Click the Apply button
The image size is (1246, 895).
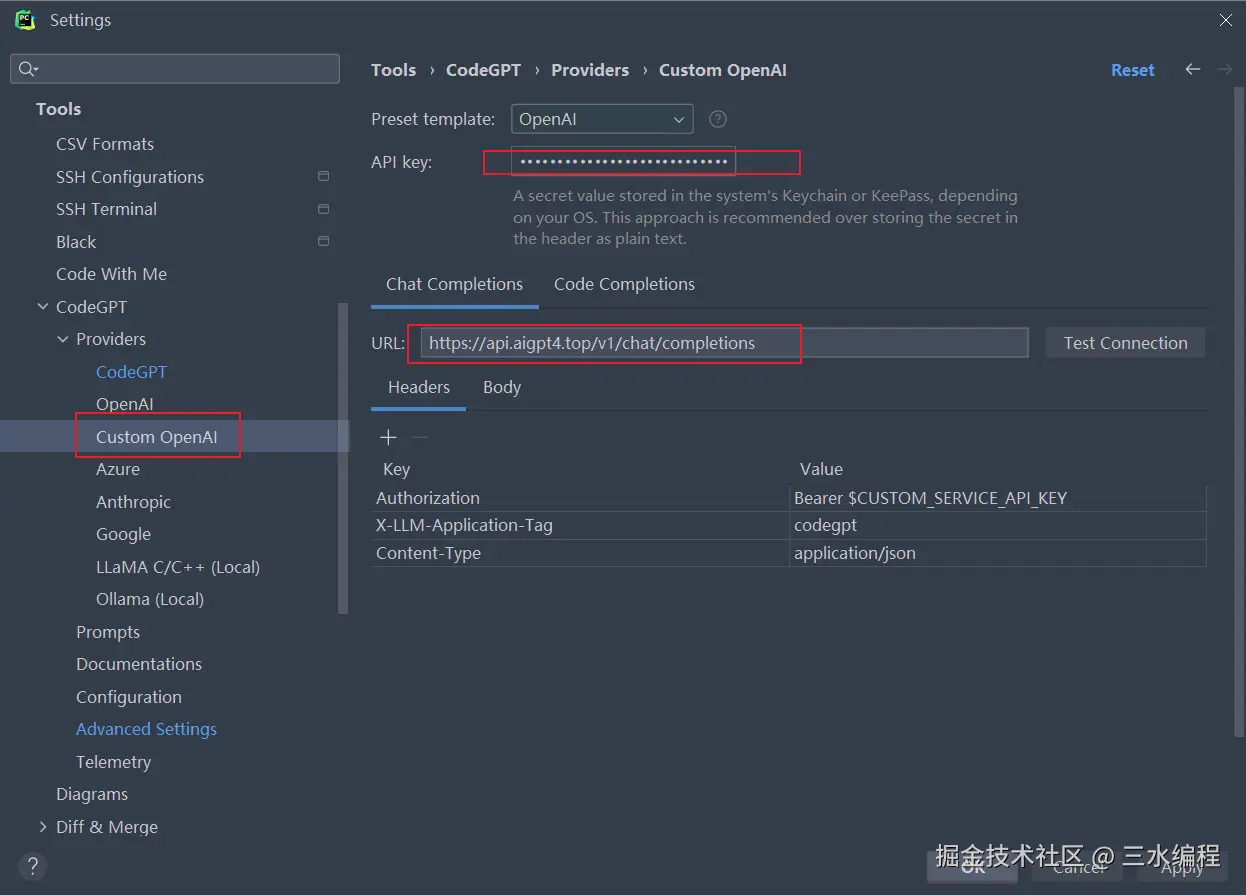1182,866
